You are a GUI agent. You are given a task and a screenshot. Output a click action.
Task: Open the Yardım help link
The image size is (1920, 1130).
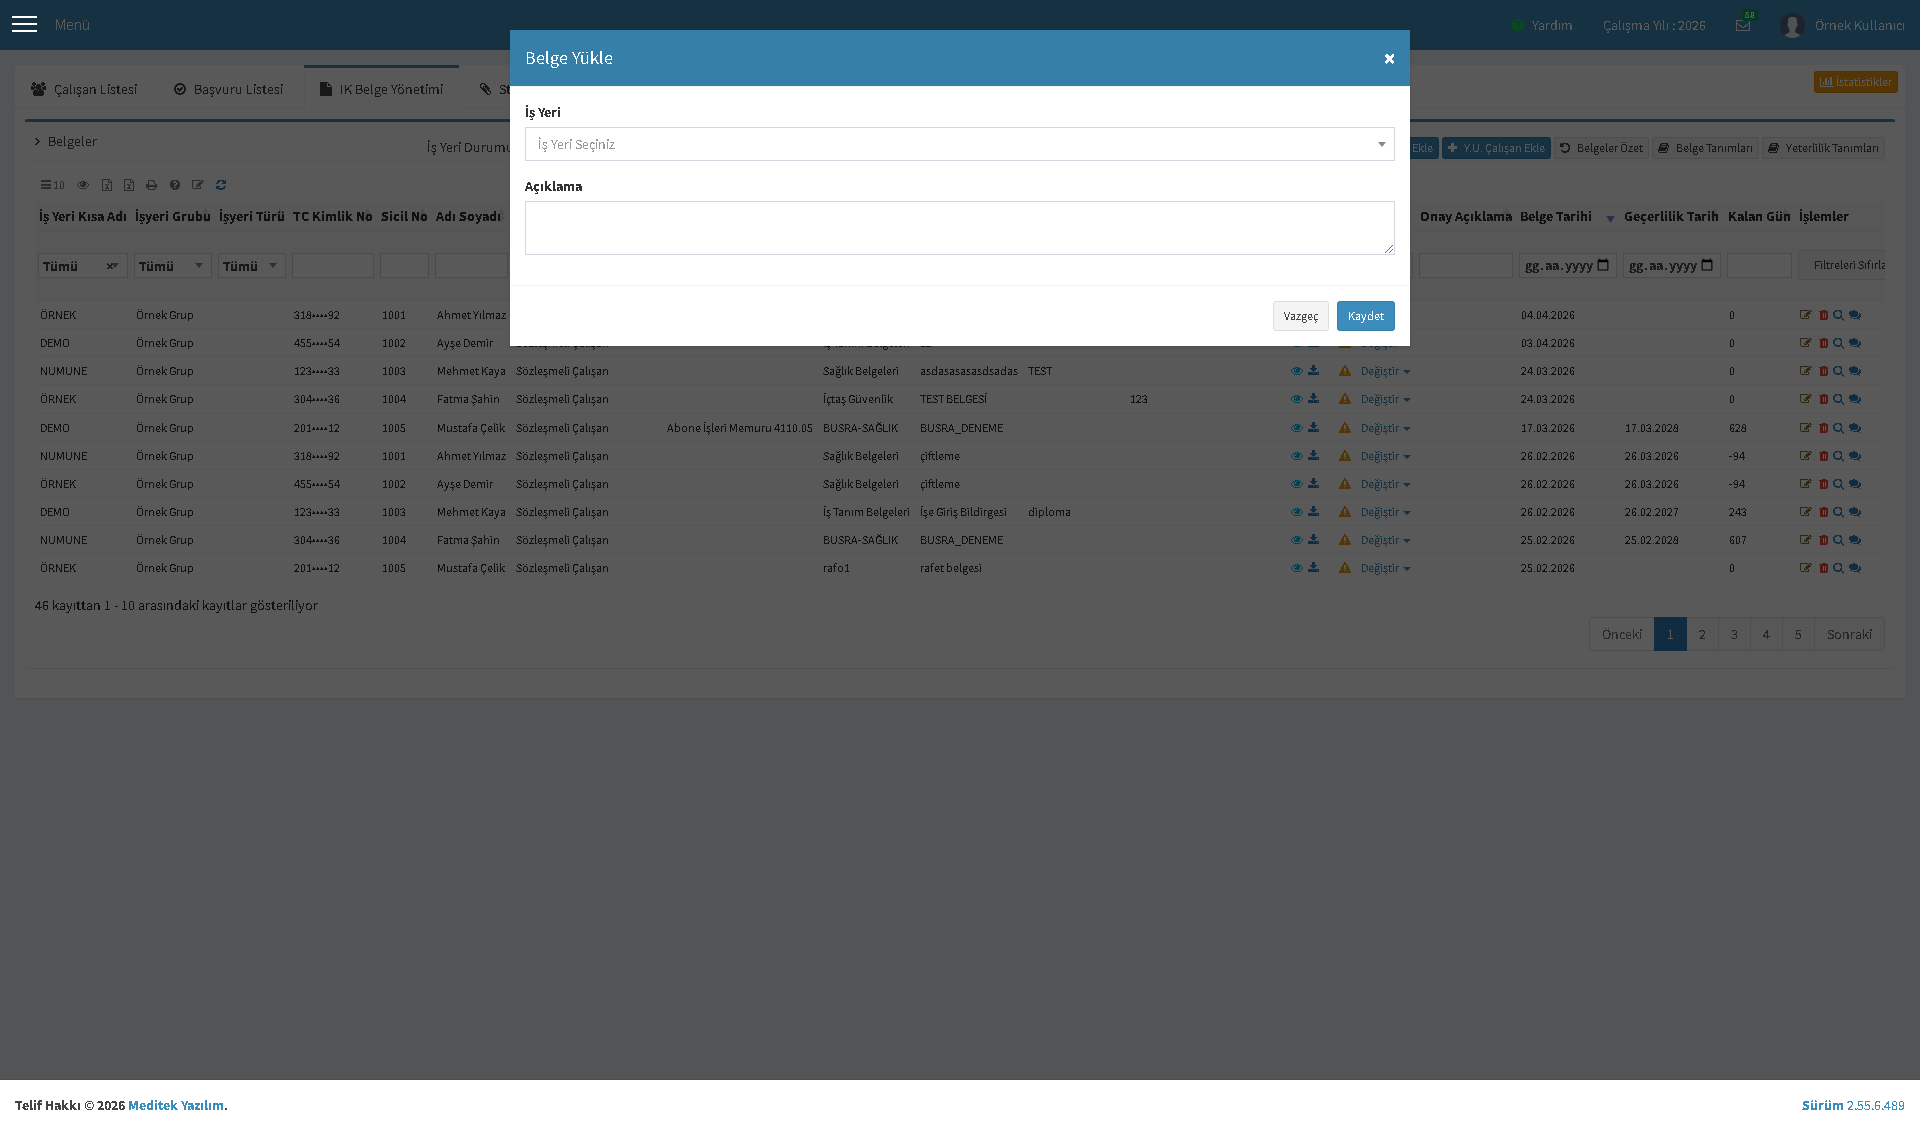(x=1541, y=25)
